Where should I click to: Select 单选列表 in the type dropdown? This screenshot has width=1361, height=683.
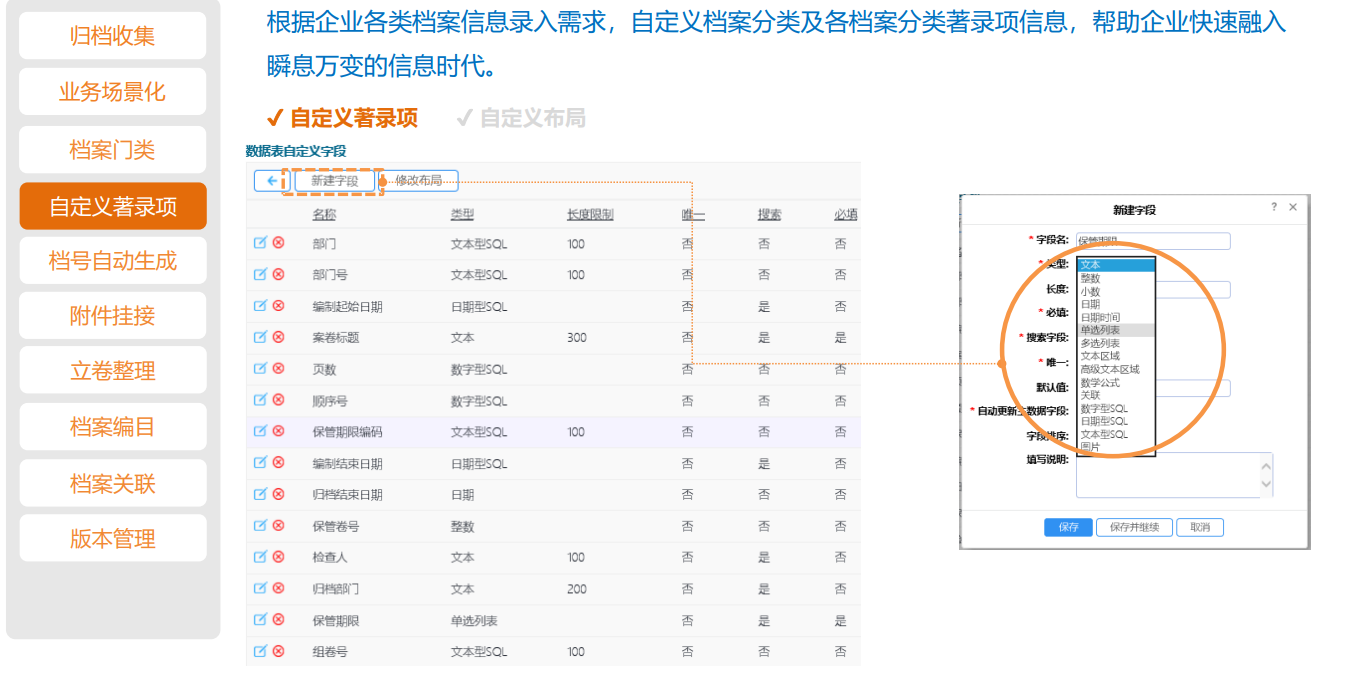pos(1100,330)
